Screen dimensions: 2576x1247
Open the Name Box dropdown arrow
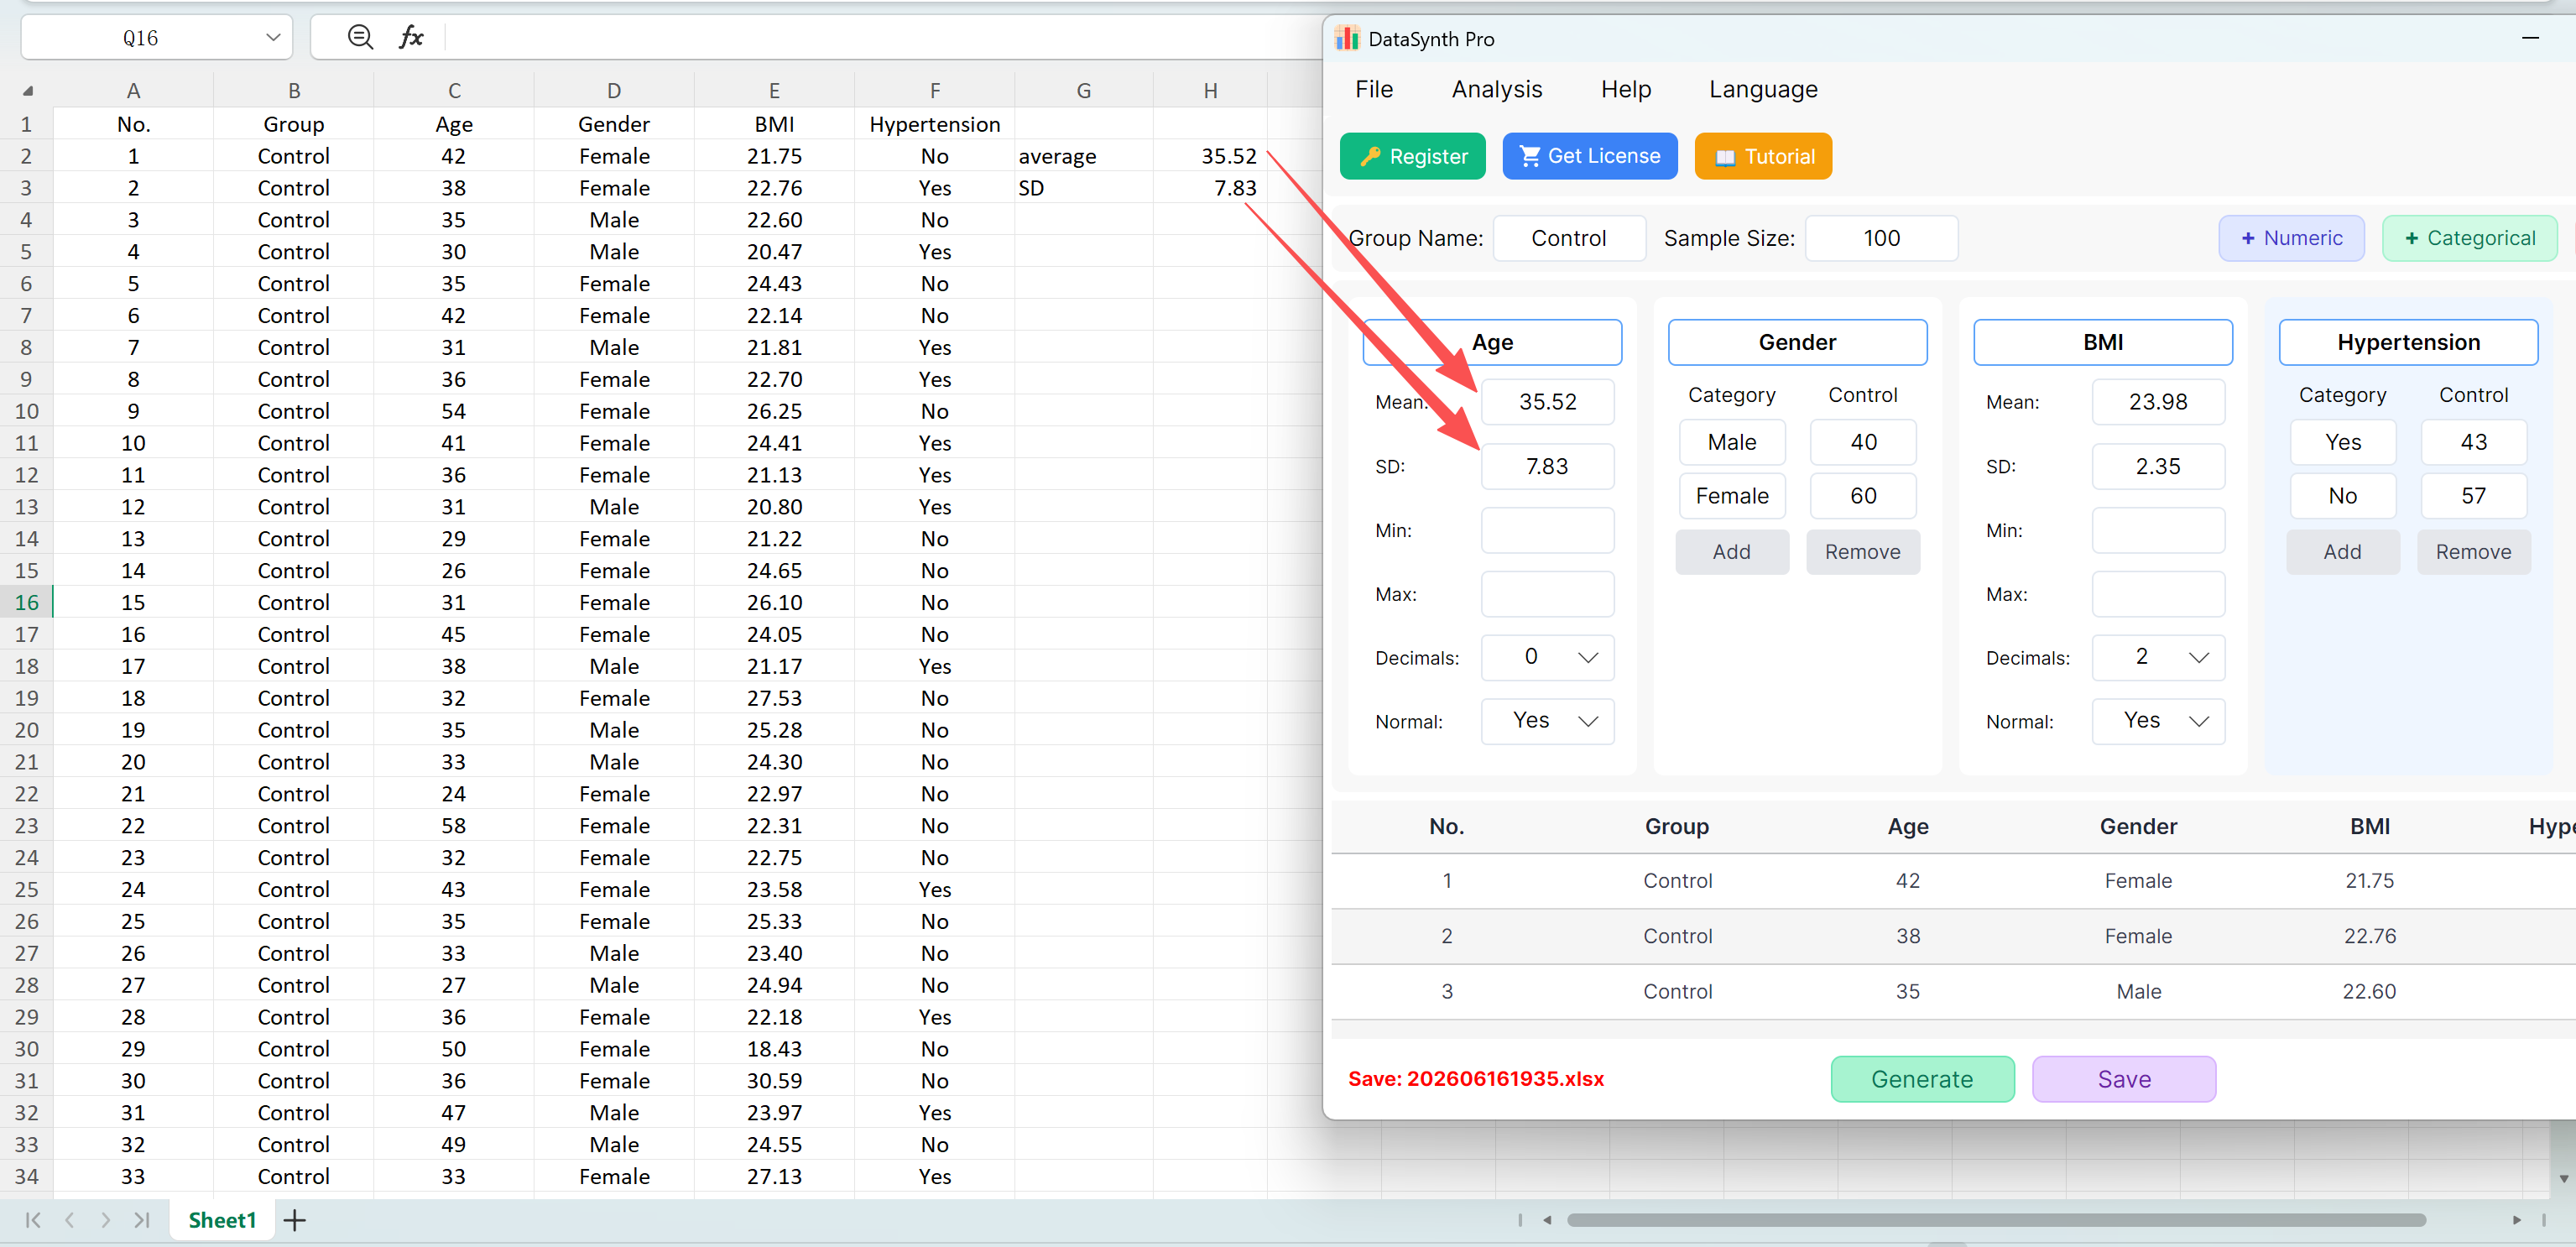pos(273,38)
